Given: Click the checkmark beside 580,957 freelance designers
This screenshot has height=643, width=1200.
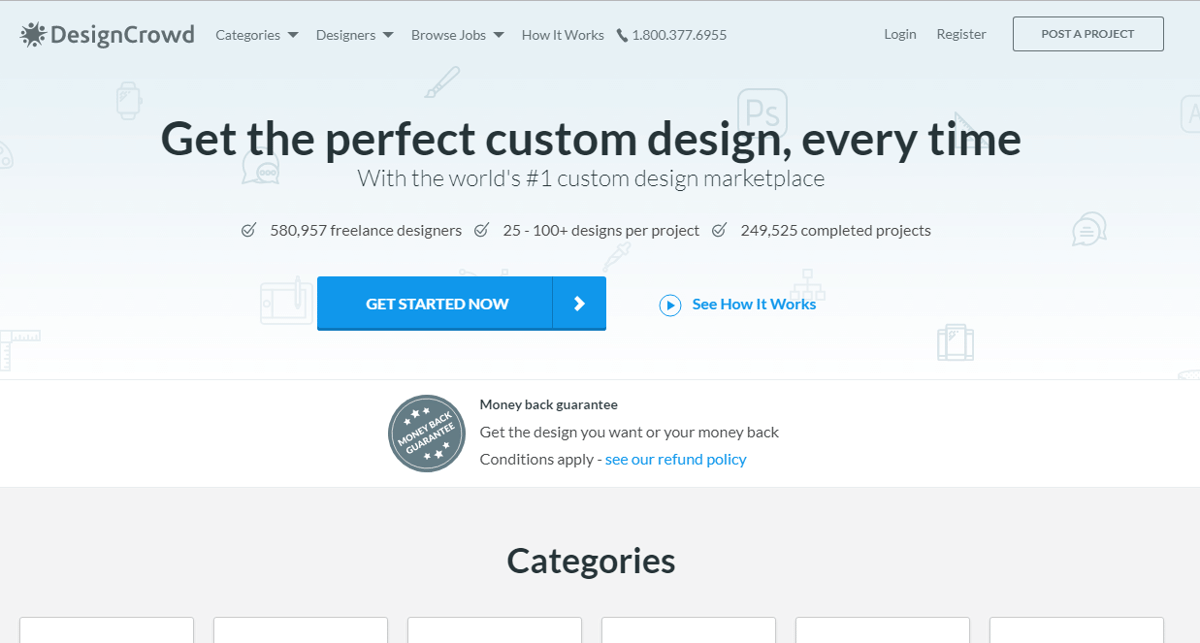Looking at the screenshot, I should pos(248,229).
